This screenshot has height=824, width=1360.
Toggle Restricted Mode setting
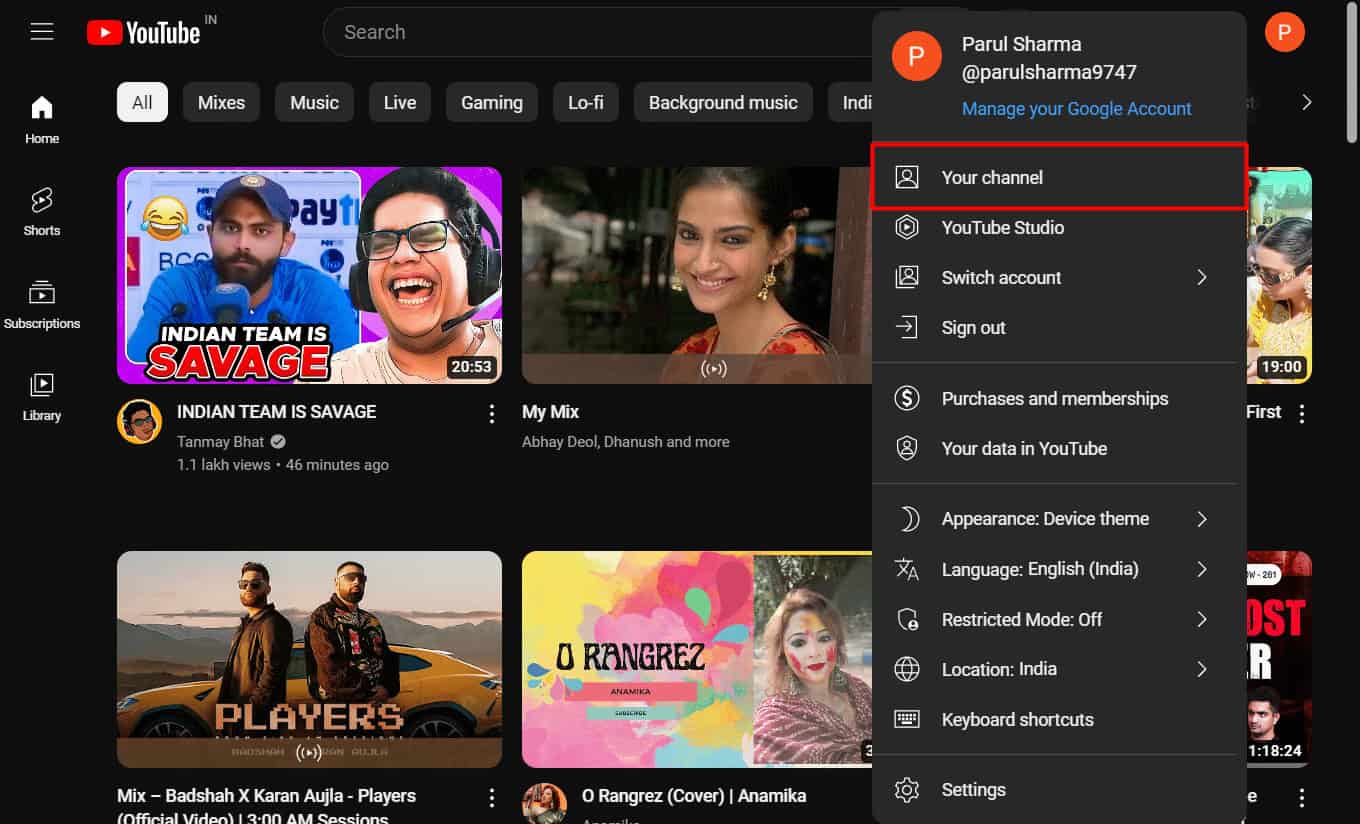coord(1022,619)
